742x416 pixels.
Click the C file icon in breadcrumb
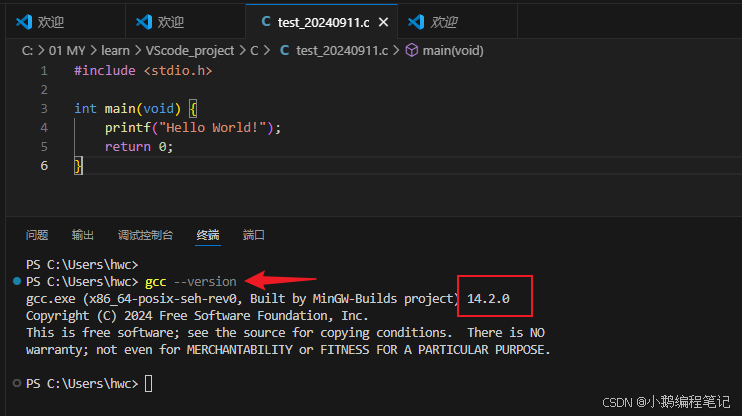(284, 51)
